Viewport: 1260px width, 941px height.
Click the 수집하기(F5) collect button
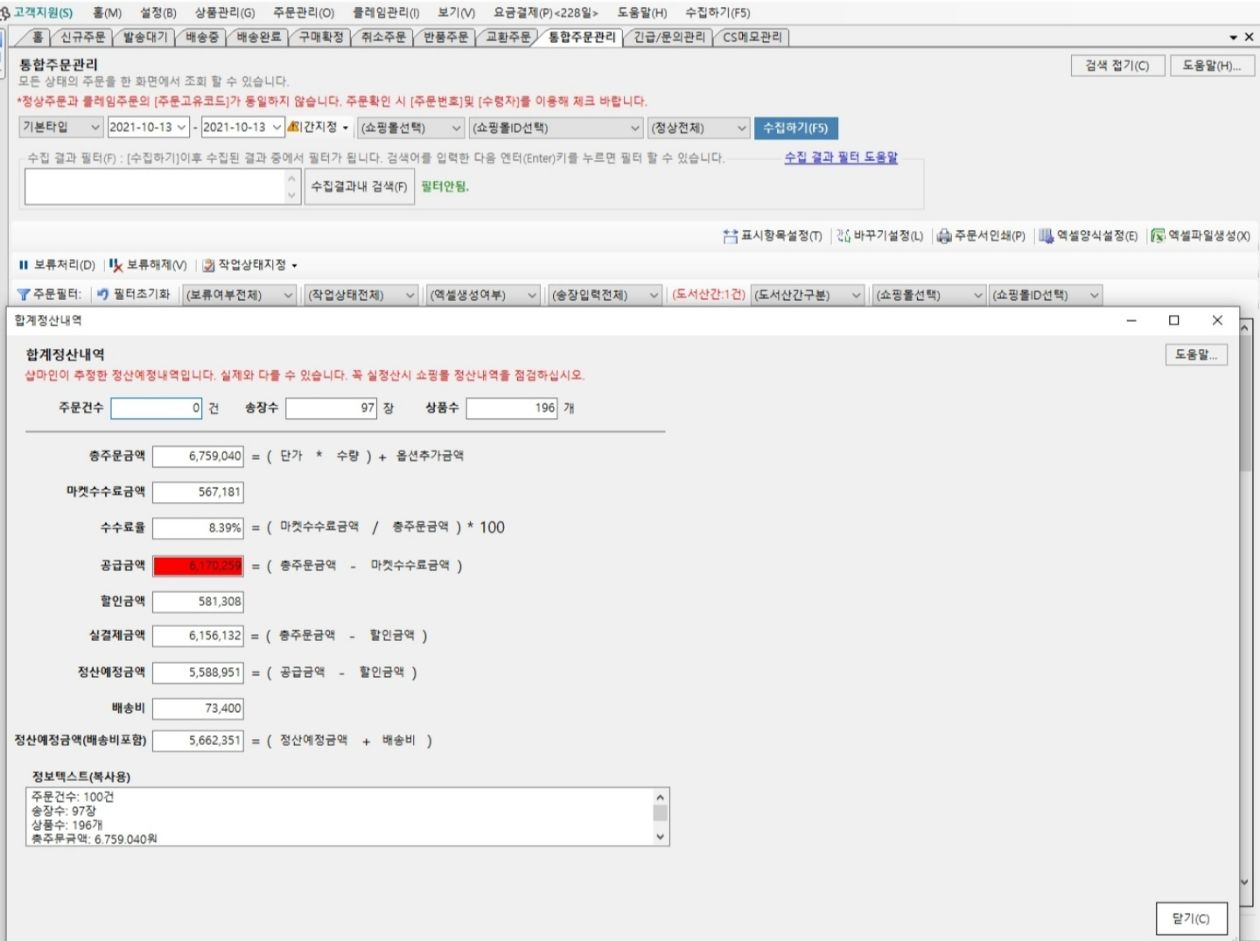pyautogui.click(x=796, y=128)
